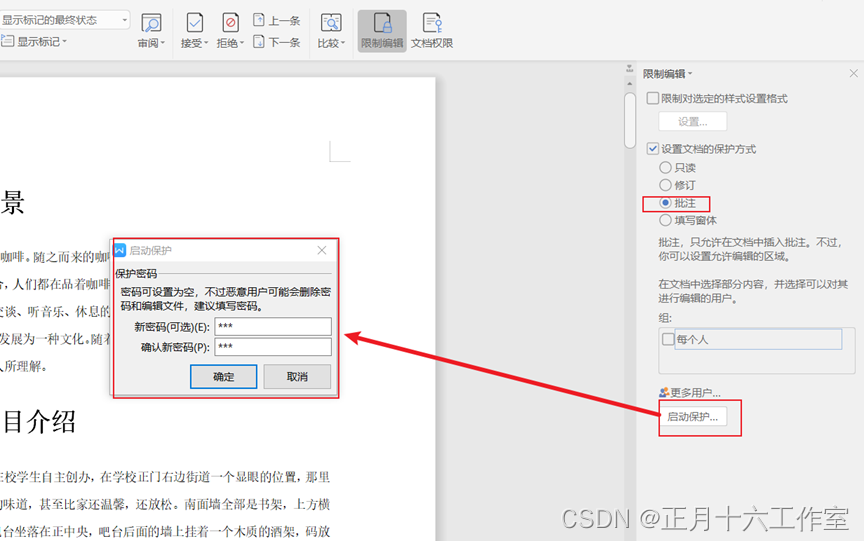Select the 修订 radio option

665,185
